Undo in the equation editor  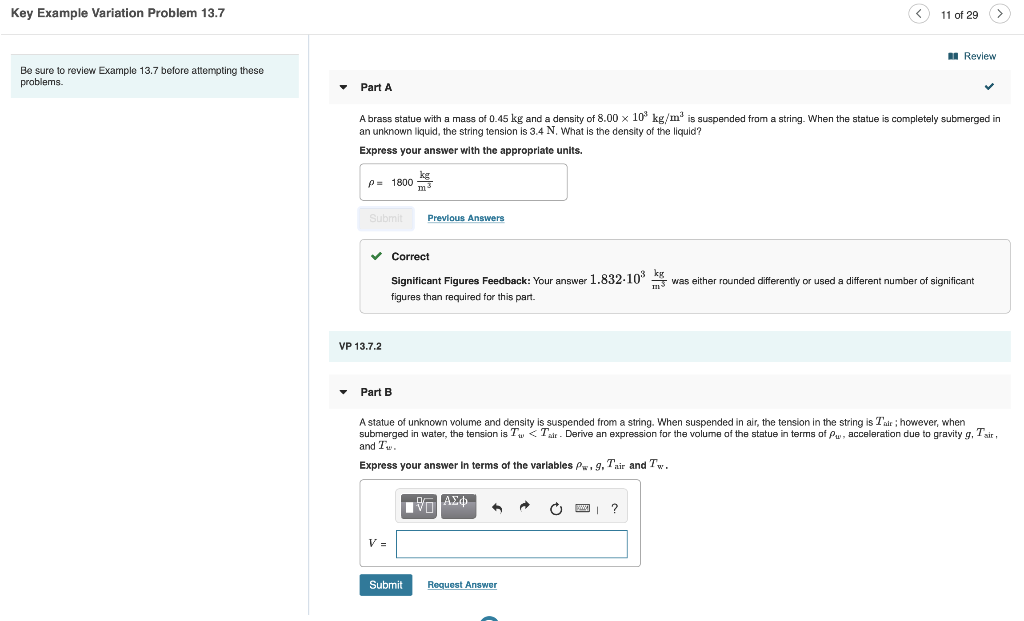(x=497, y=507)
